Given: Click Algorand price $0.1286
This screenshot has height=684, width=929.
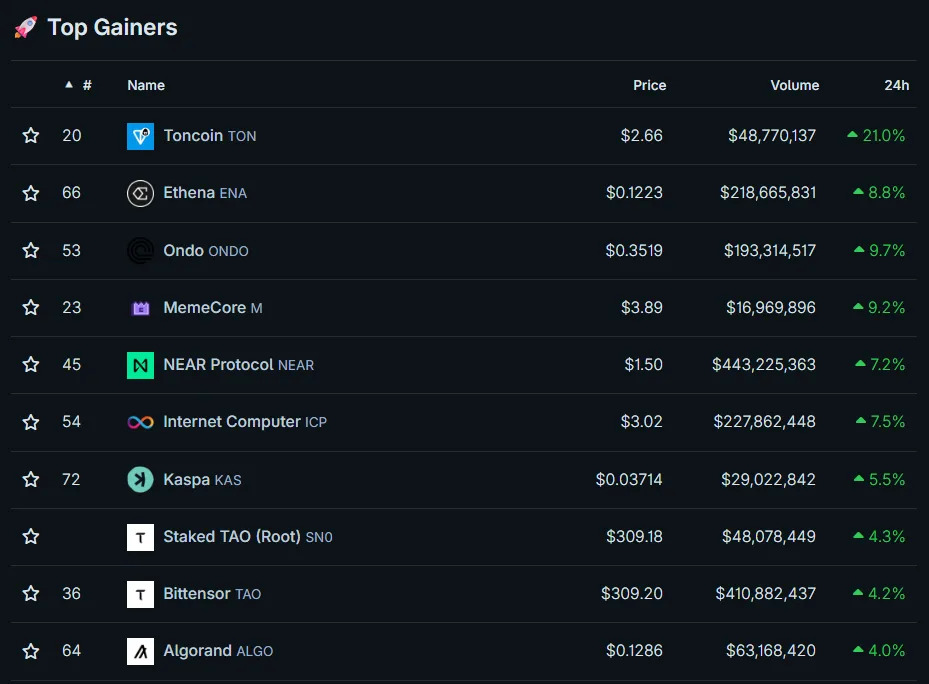Looking at the screenshot, I should pyautogui.click(x=634, y=651).
